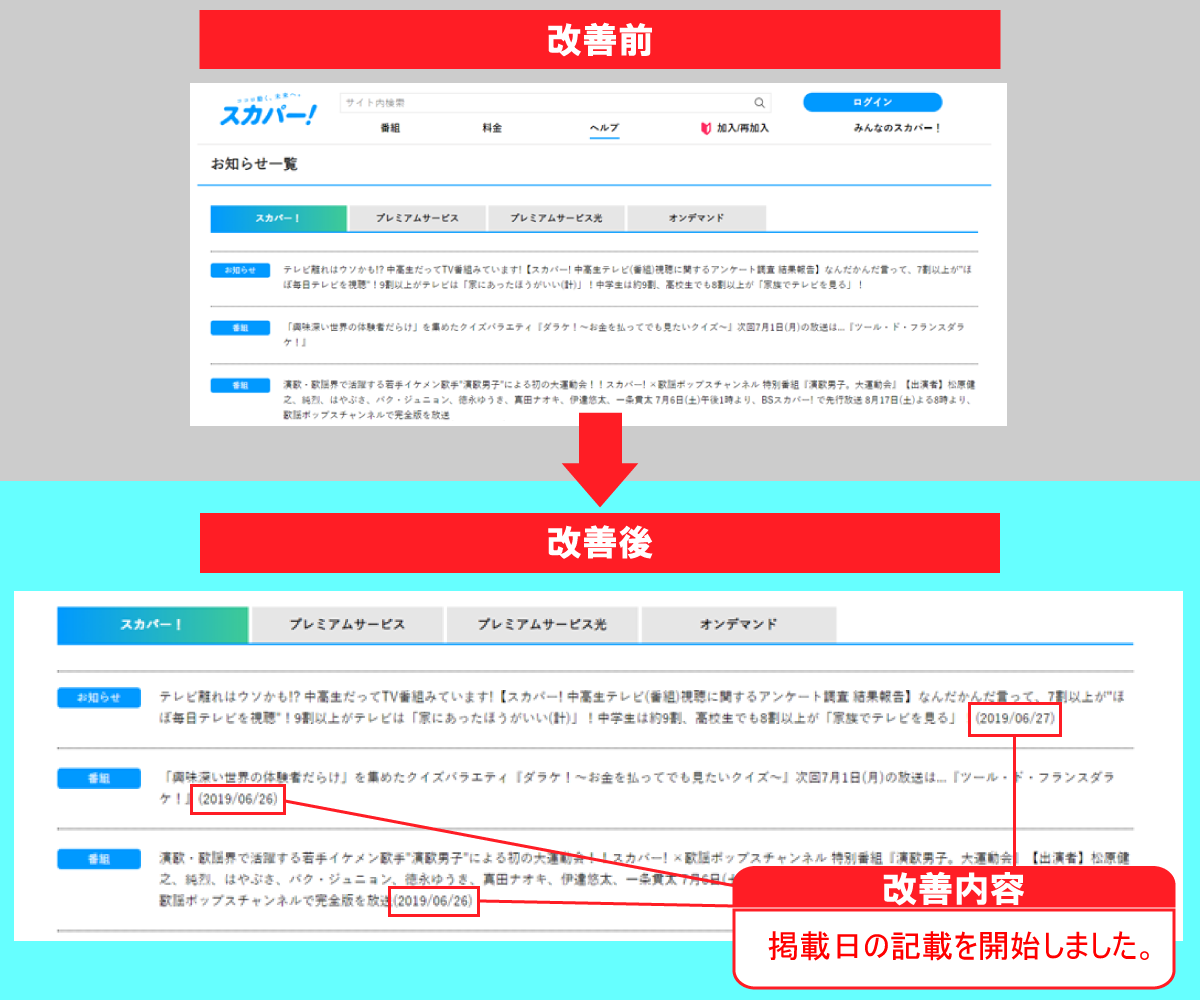The height and width of the screenshot is (1000, 1200).
Task: Open the 演歌男子 大運動会 news link in the upper list
Action: (x=628, y=398)
